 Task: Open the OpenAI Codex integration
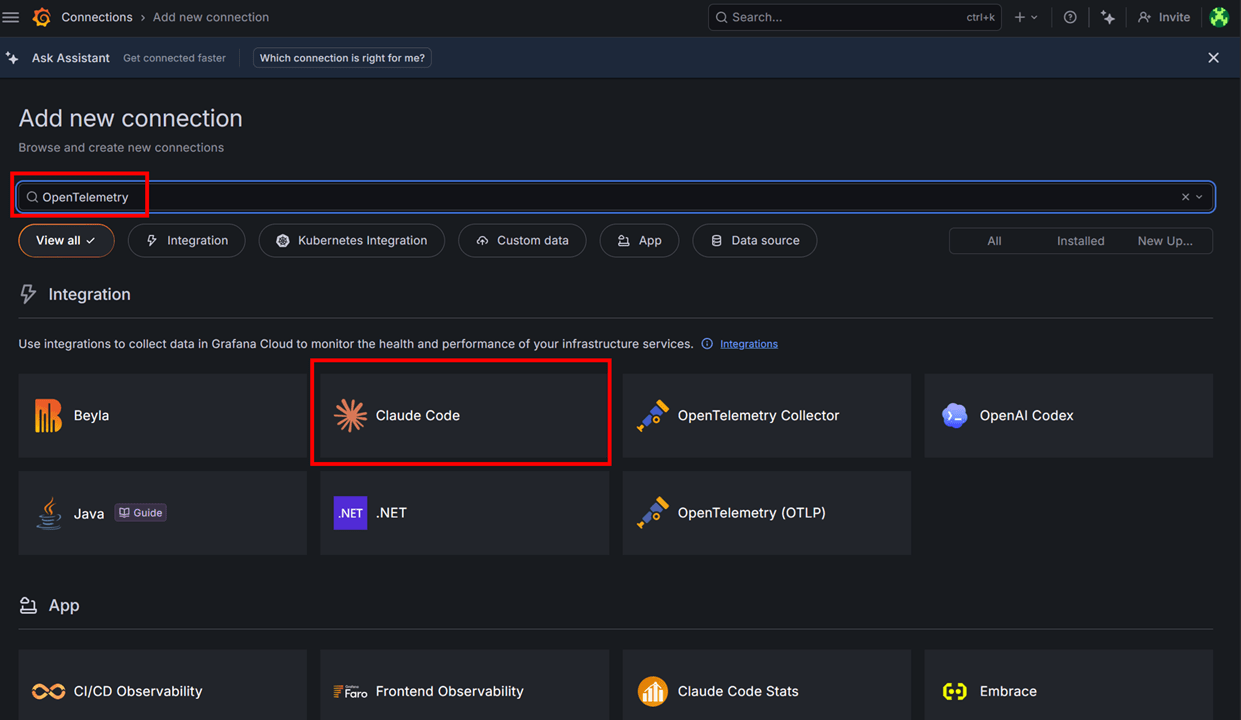tap(1069, 416)
